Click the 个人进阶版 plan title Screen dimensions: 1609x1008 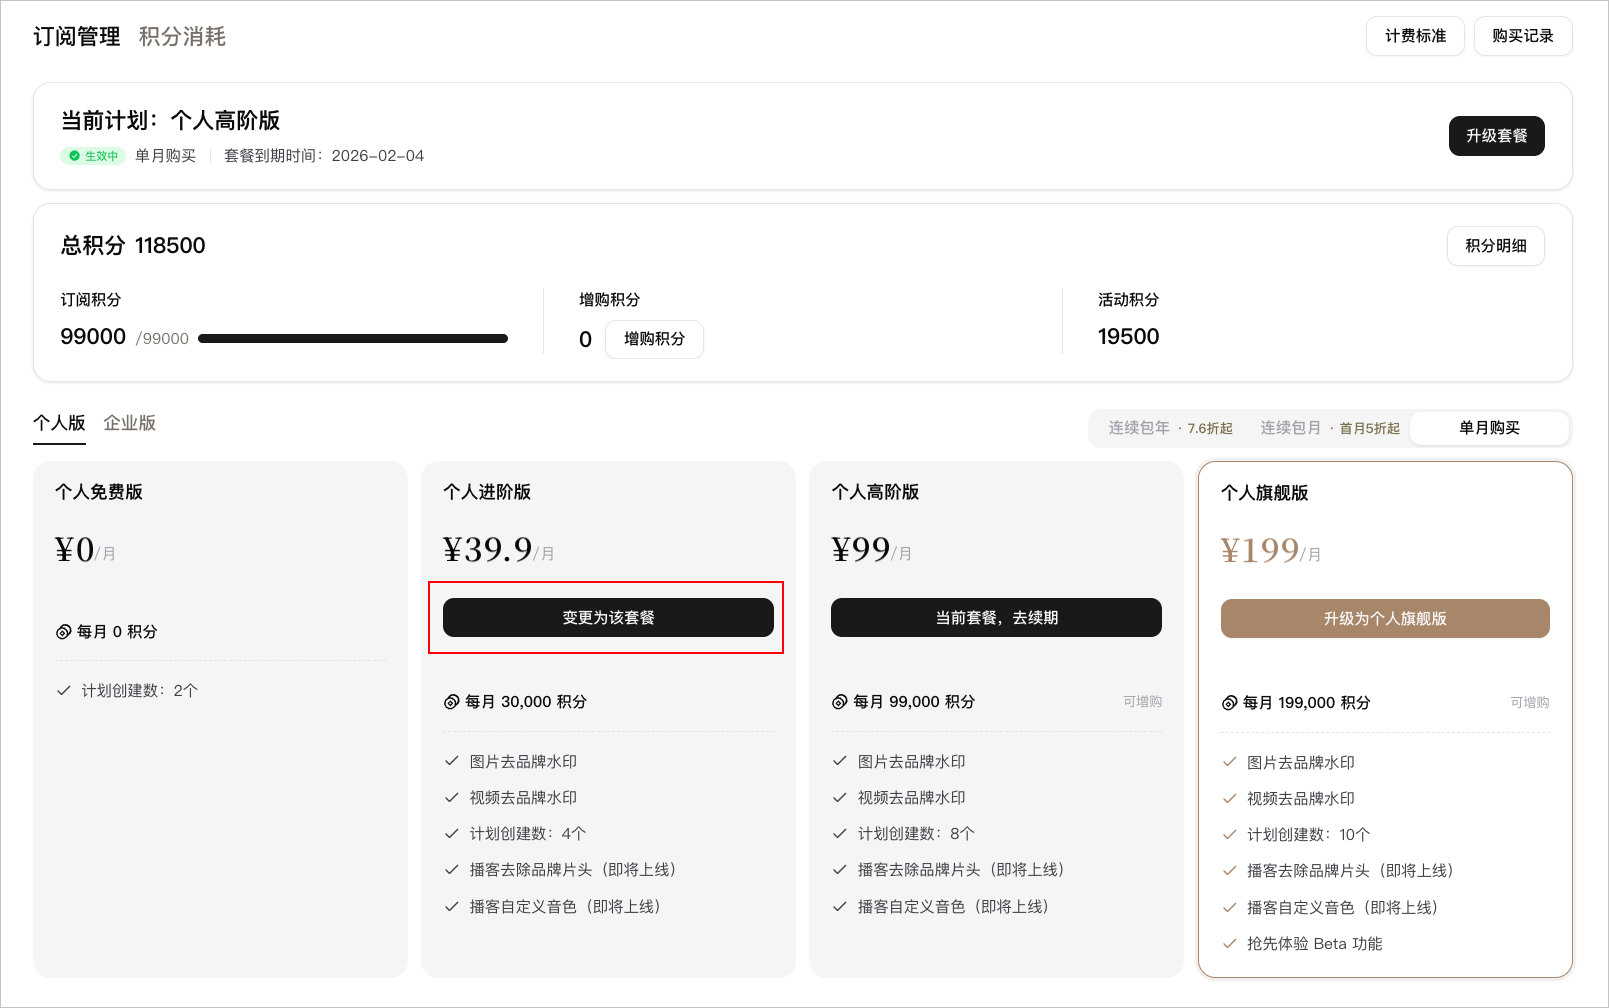(487, 492)
